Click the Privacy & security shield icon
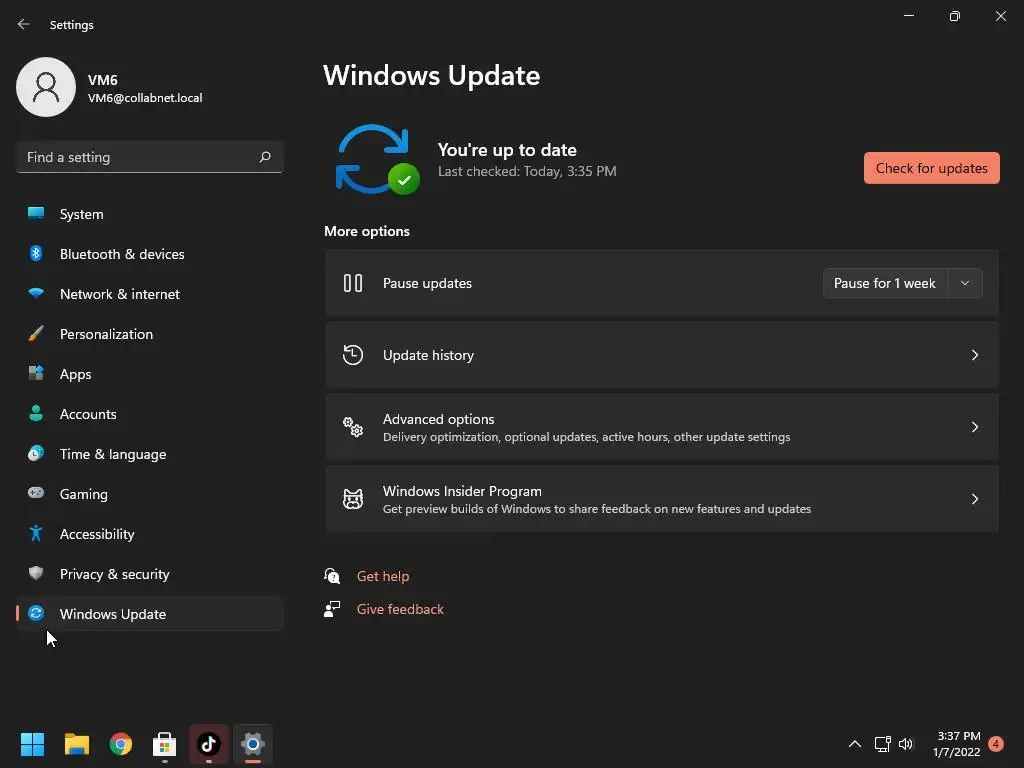Image resolution: width=1024 pixels, height=768 pixels. click(36, 573)
